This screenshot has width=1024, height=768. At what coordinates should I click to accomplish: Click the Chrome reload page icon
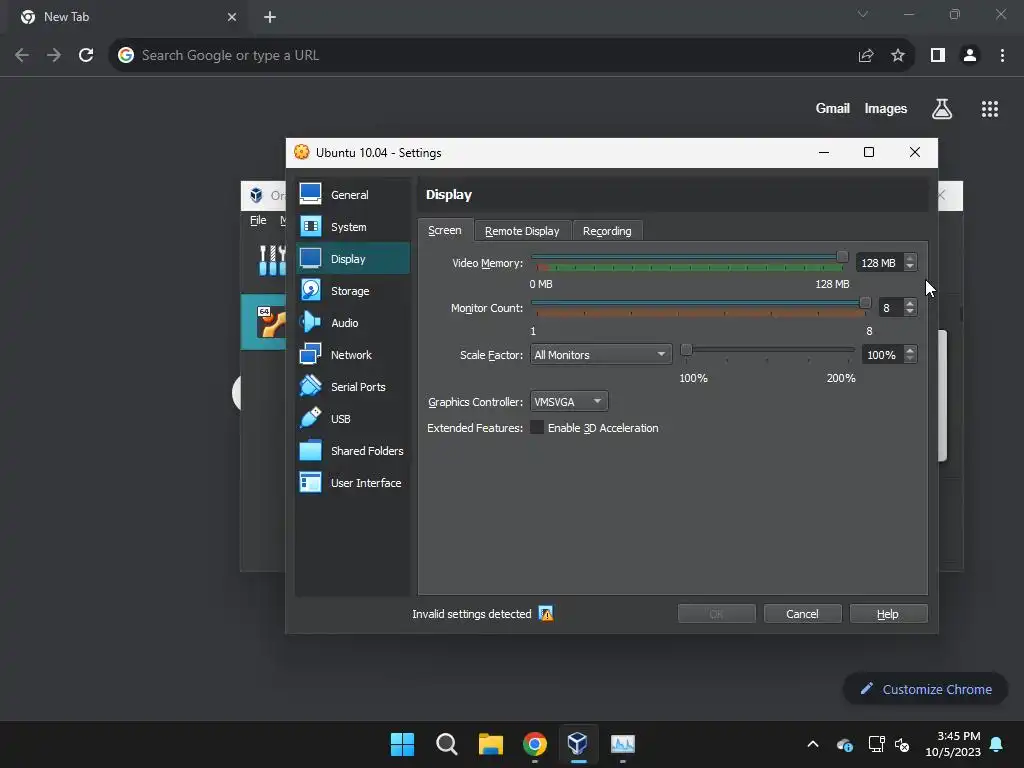click(x=86, y=56)
